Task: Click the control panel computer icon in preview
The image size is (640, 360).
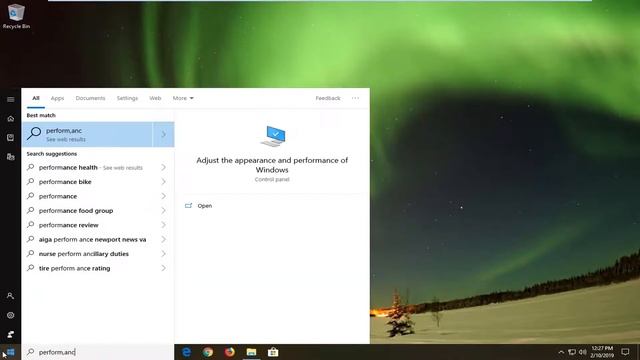Action: (x=273, y=136)
